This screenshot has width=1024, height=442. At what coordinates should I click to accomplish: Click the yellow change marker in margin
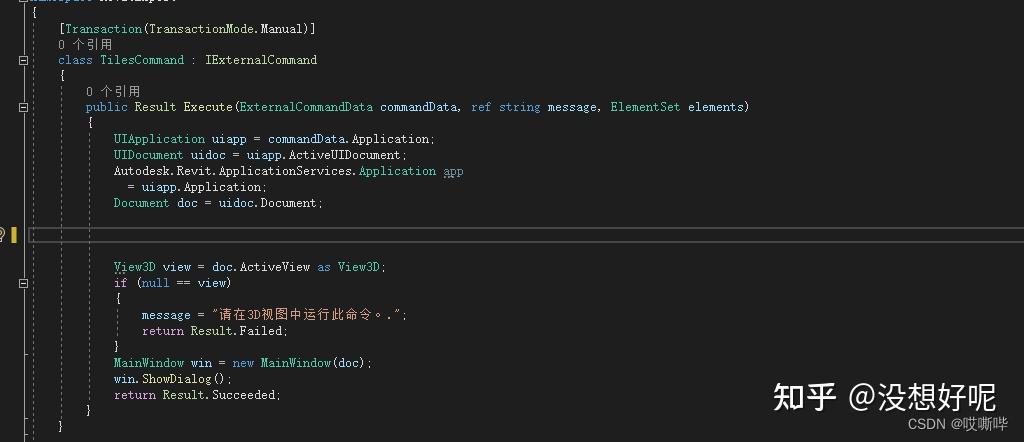pyautogui.click(x=14, y=235)
